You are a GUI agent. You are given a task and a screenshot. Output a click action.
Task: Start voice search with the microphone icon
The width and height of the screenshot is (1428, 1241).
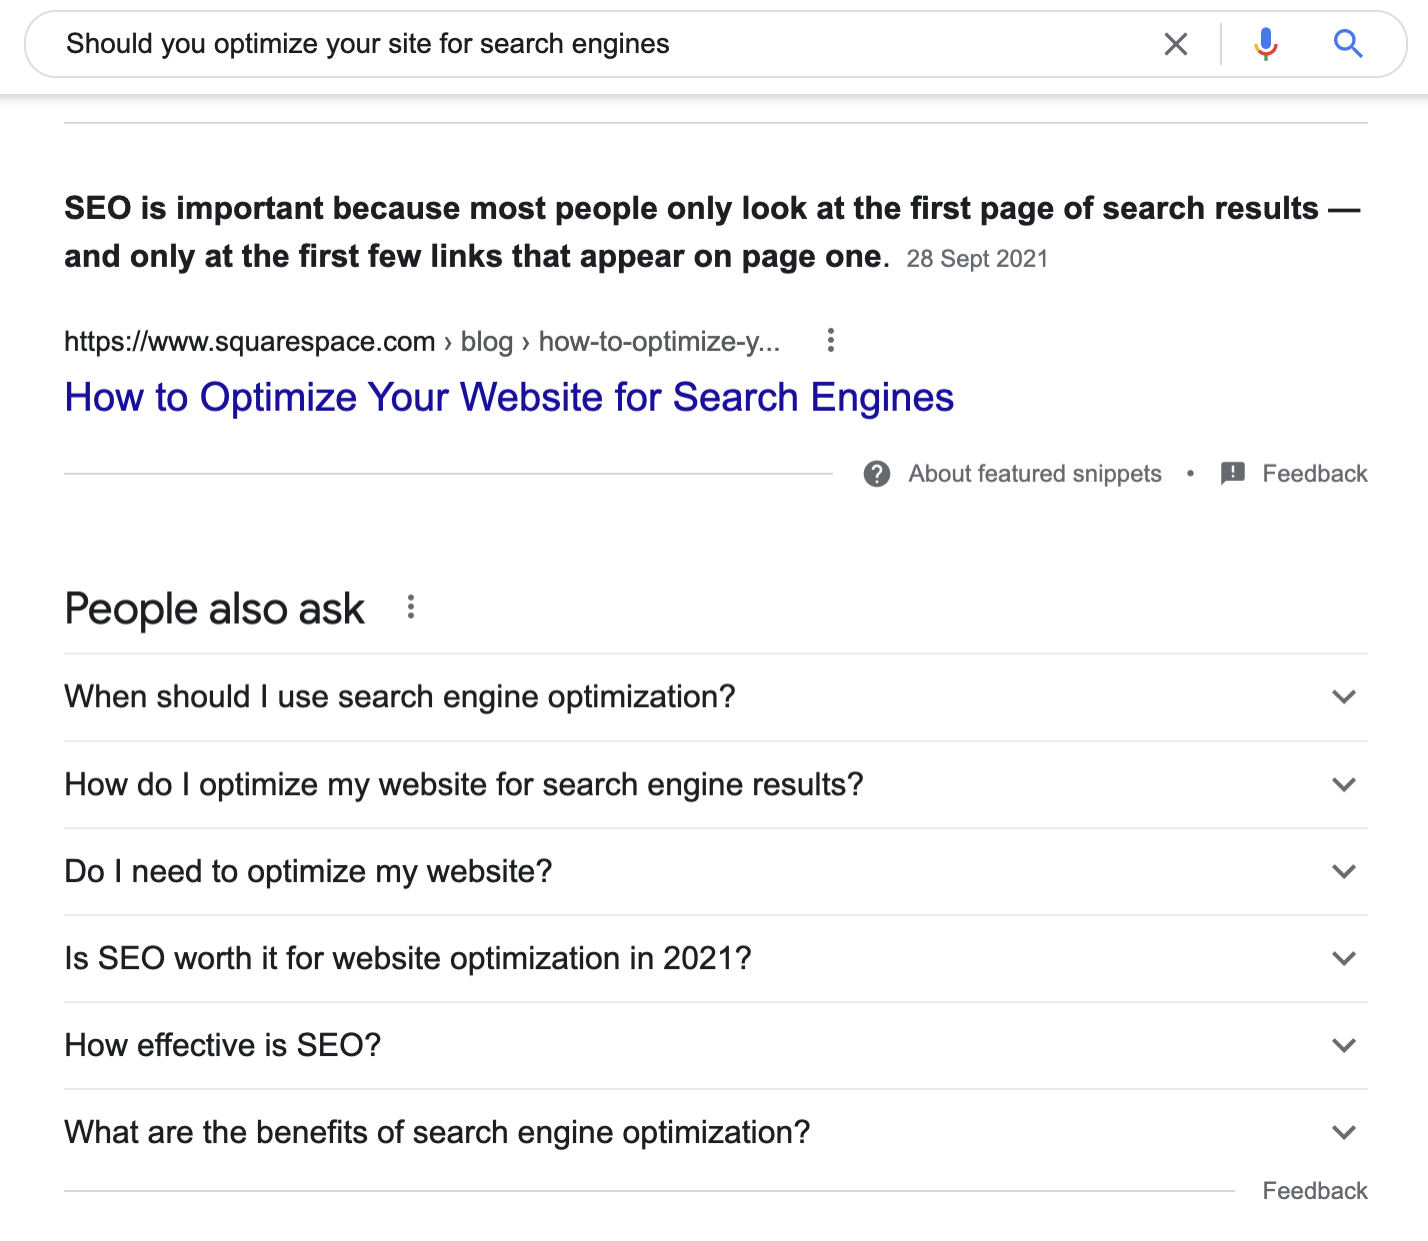click(x=1266, y=44)
